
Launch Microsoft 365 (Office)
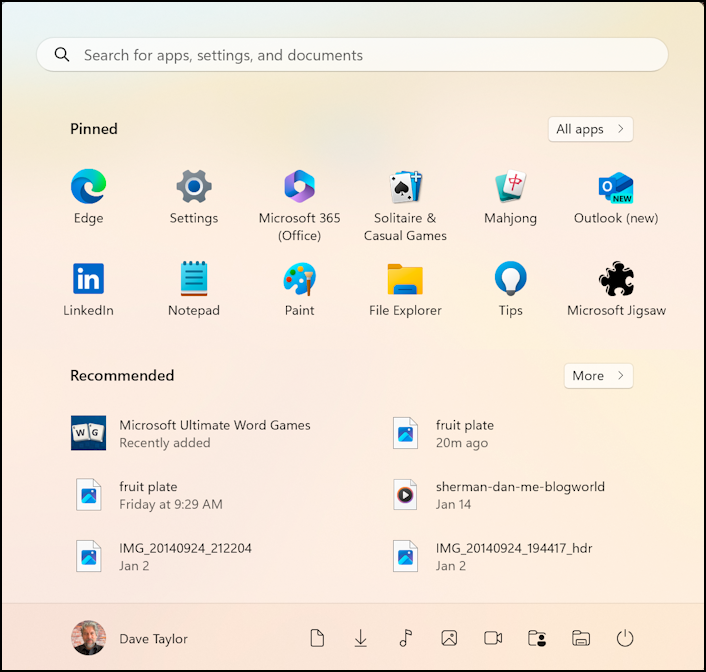(x=299, y=205)
